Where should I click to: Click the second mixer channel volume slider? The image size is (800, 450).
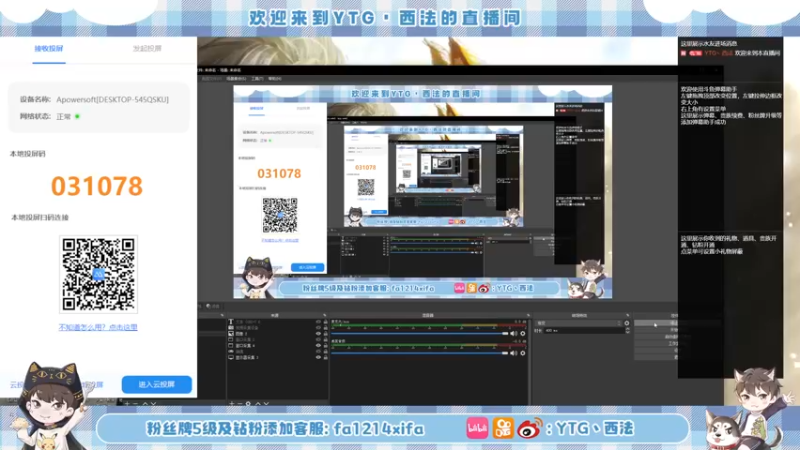(x=419, y=353)
